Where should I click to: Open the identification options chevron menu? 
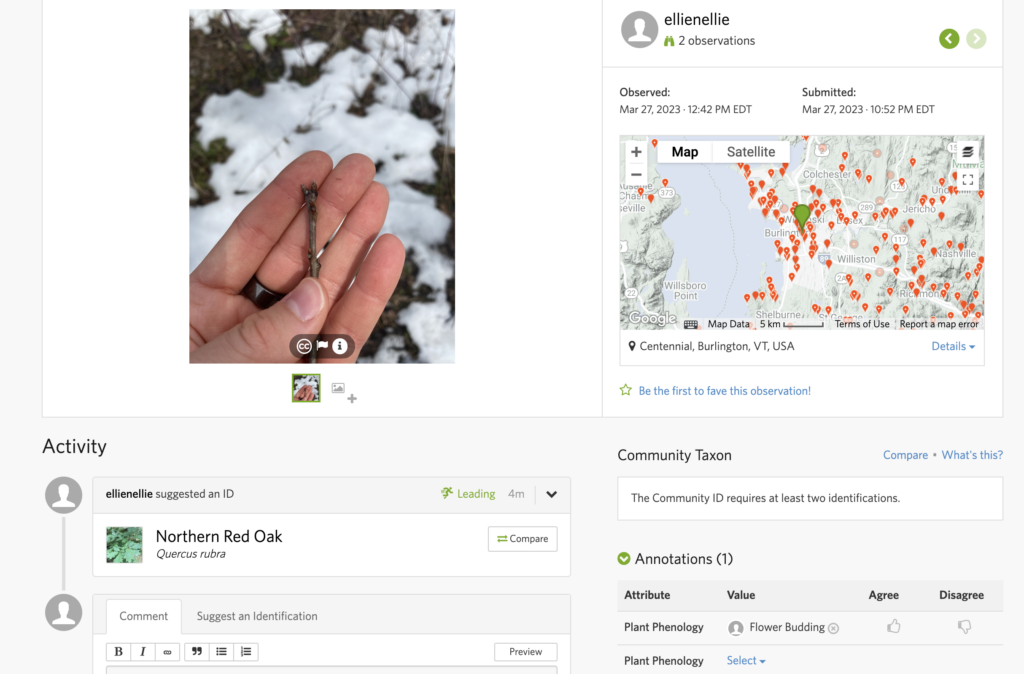[551, 494]
